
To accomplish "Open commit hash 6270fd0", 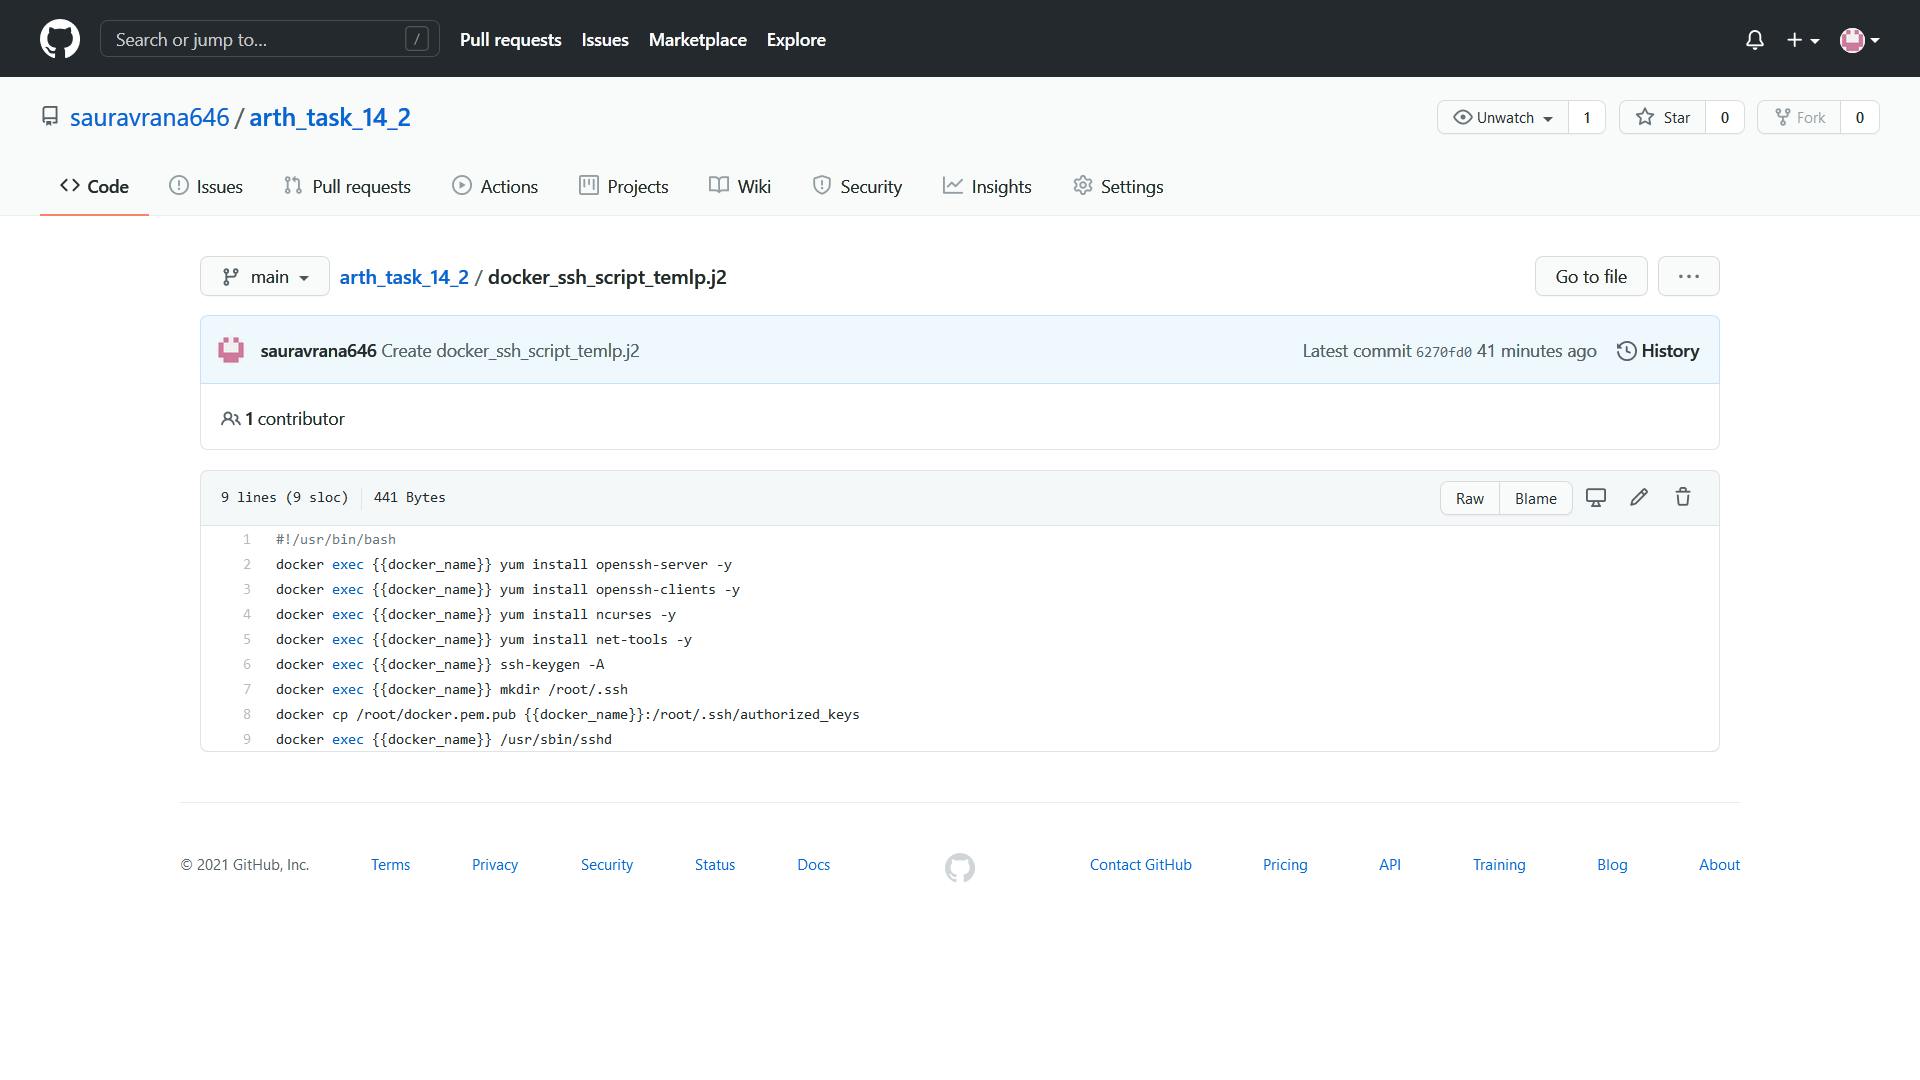I will (1443, 352).
